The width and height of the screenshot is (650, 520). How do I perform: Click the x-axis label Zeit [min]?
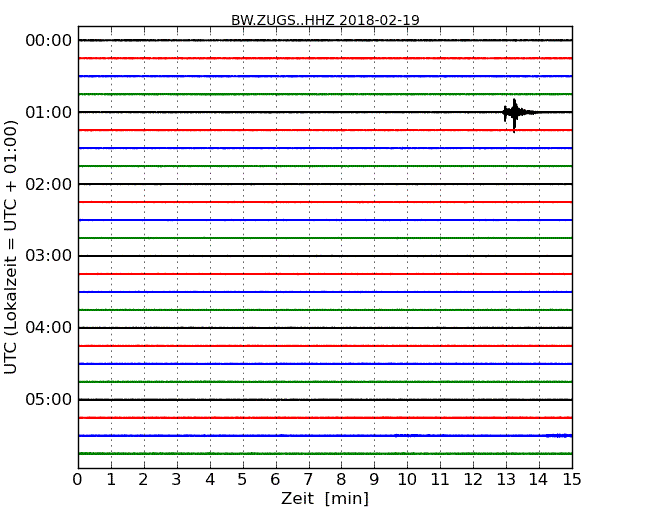325,498
